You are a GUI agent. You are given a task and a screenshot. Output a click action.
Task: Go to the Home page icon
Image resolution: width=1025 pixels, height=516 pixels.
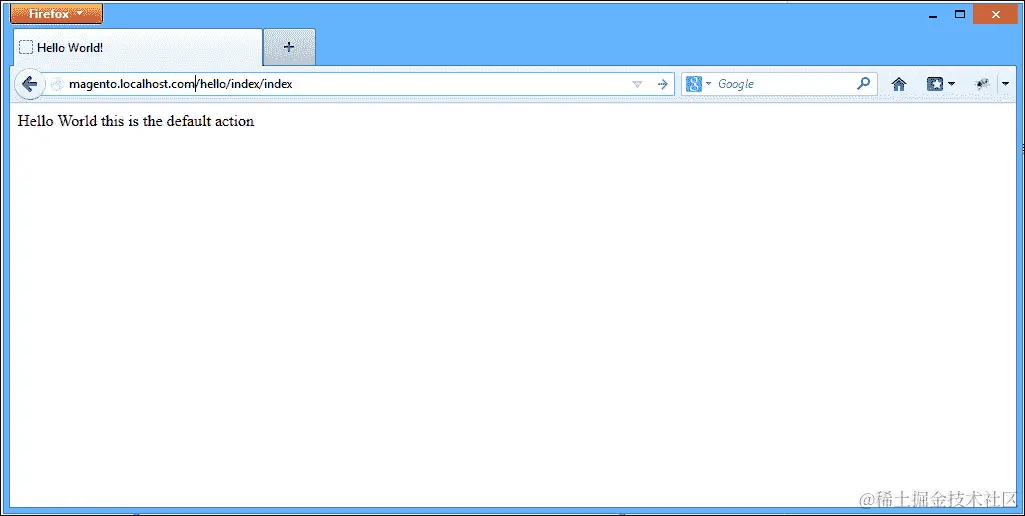(899, 84)
